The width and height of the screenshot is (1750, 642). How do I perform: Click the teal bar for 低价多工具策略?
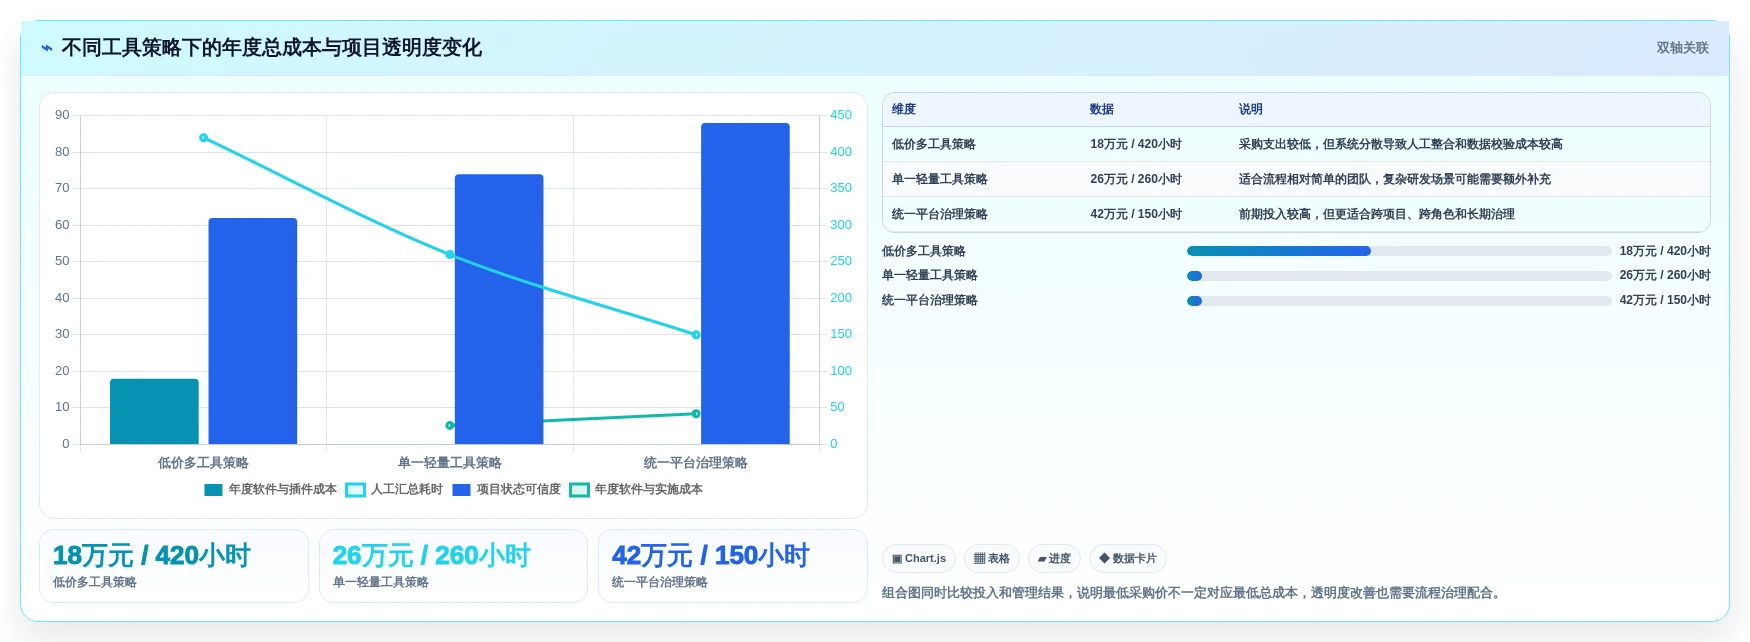[x=154, y=411]
